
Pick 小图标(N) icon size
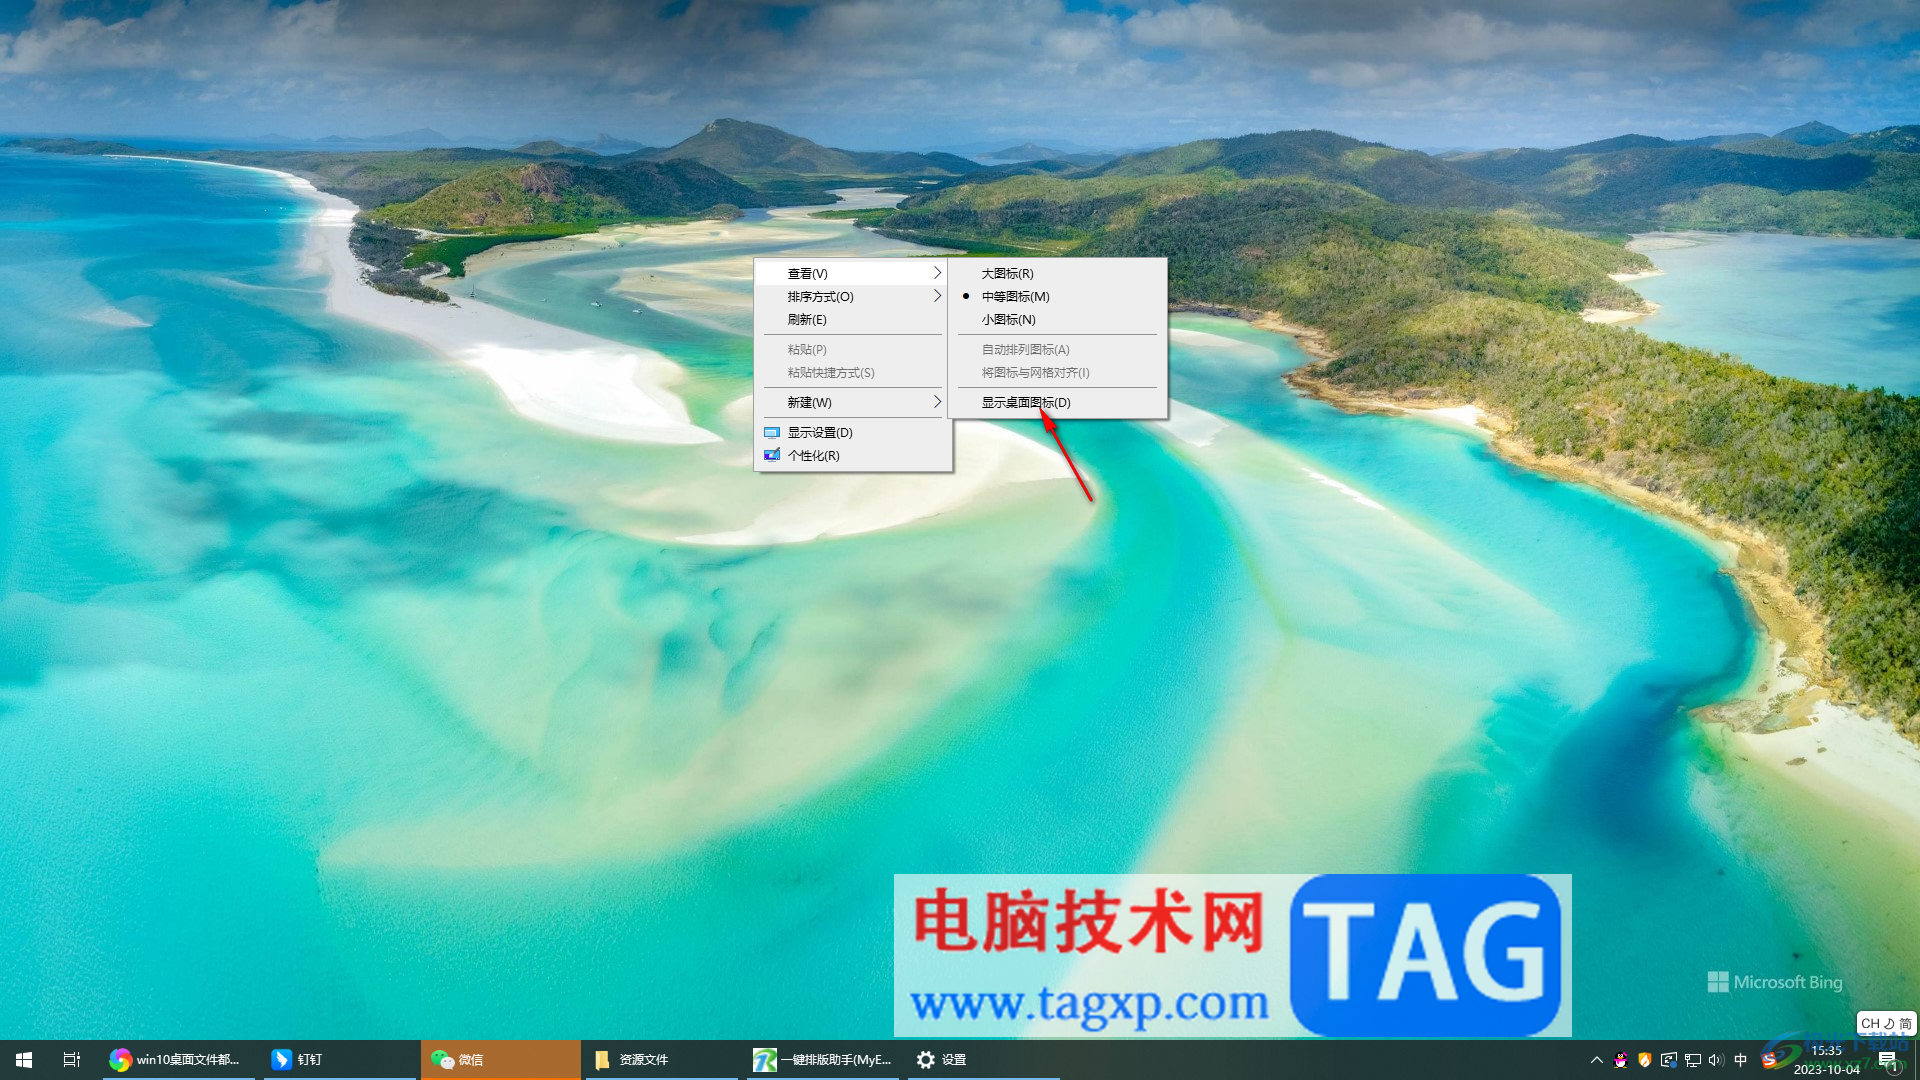pyautogui.click(x=1008, y=319)
